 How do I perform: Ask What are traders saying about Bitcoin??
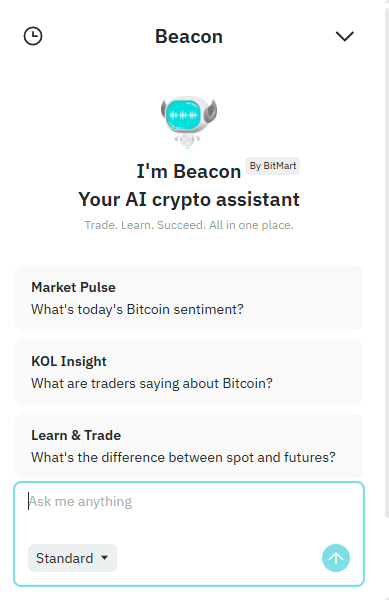152,383
